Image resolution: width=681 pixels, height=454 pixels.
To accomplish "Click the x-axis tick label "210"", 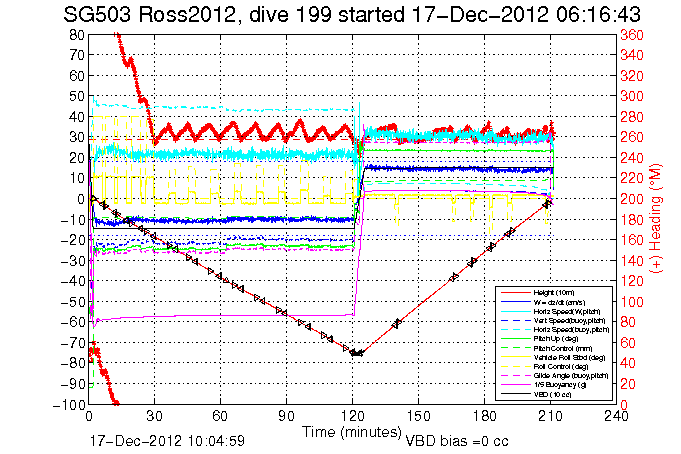I will point(551,416).
